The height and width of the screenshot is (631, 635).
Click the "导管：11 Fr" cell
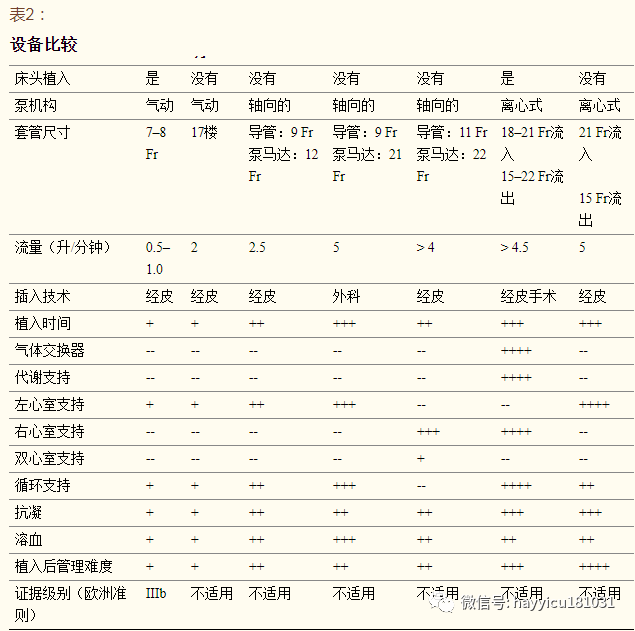pyautogui.click(x=452, y=132)
